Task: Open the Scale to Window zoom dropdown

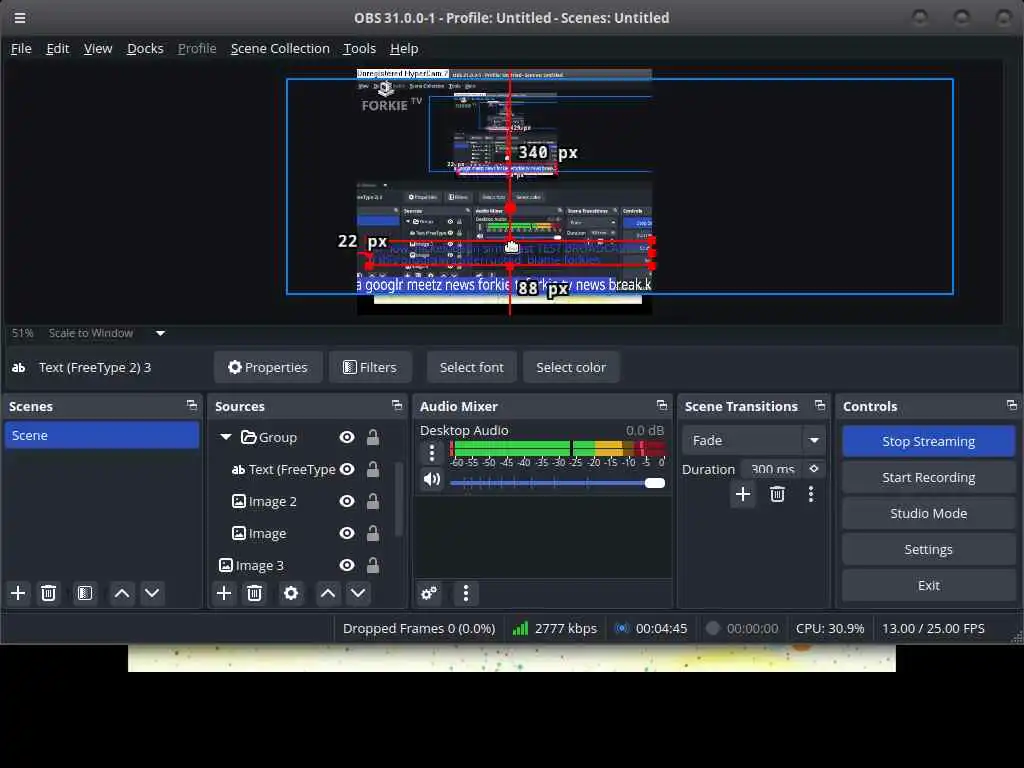Action: [160, 333]
